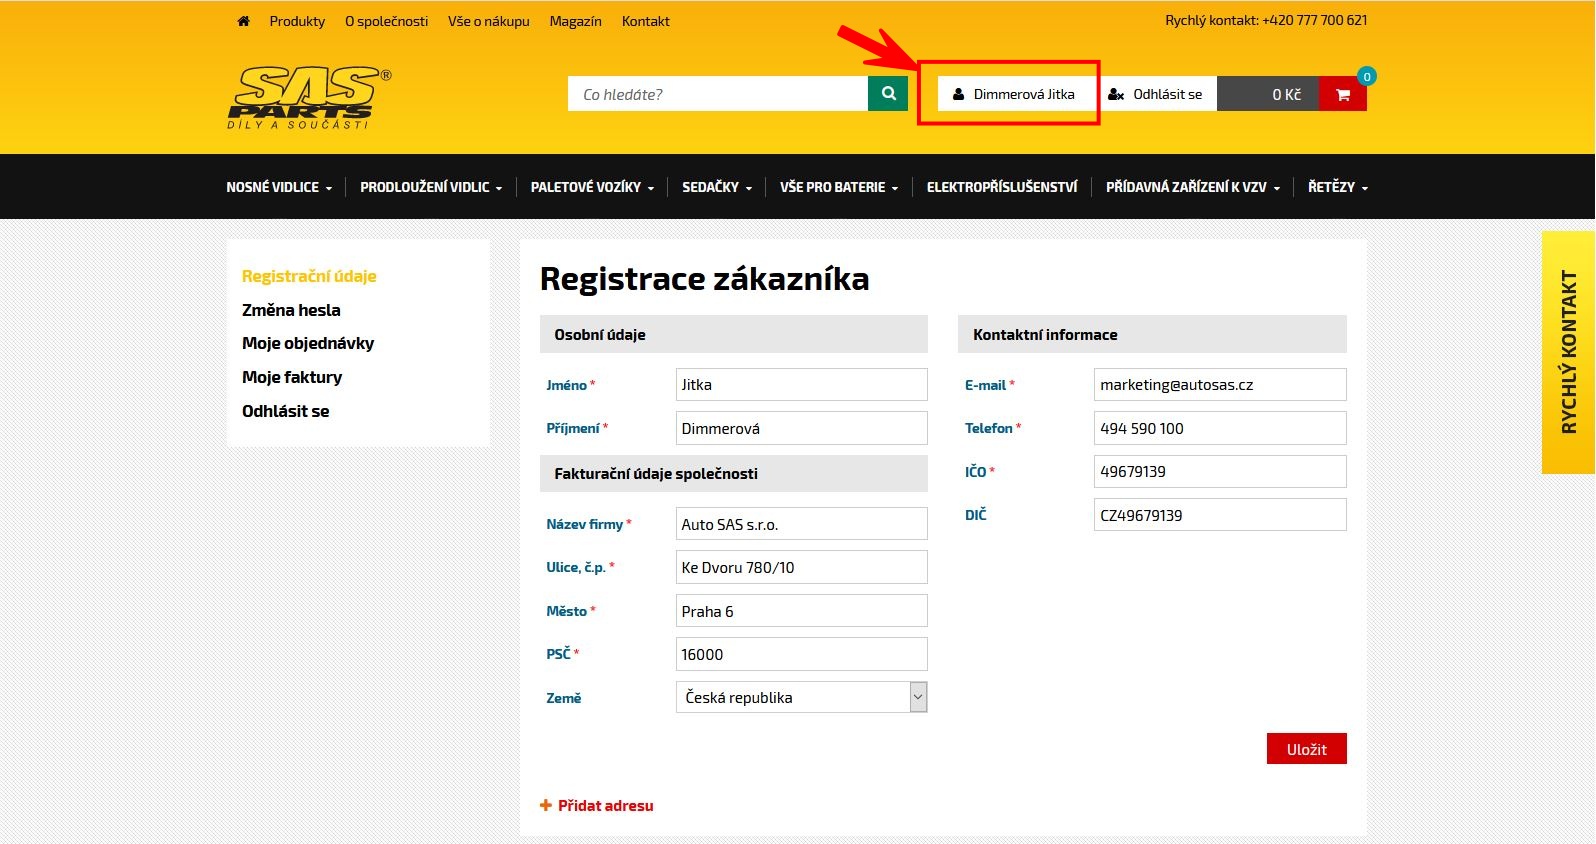The image size is (1596, 844).
Task: Click the Telefon input field
Action: pos(1220,428)
